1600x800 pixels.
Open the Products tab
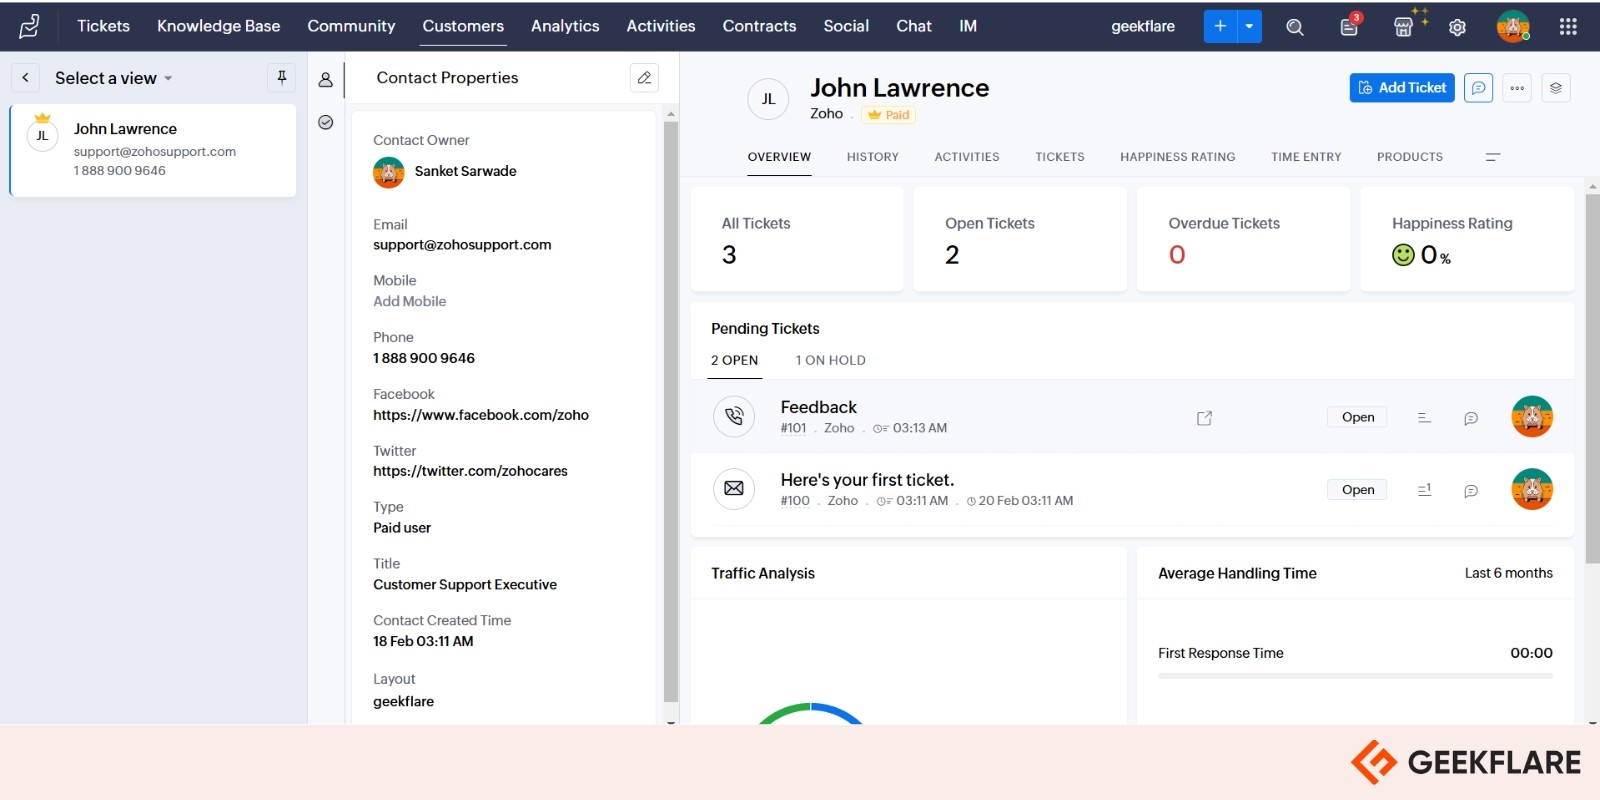(x=1410, y=157)
